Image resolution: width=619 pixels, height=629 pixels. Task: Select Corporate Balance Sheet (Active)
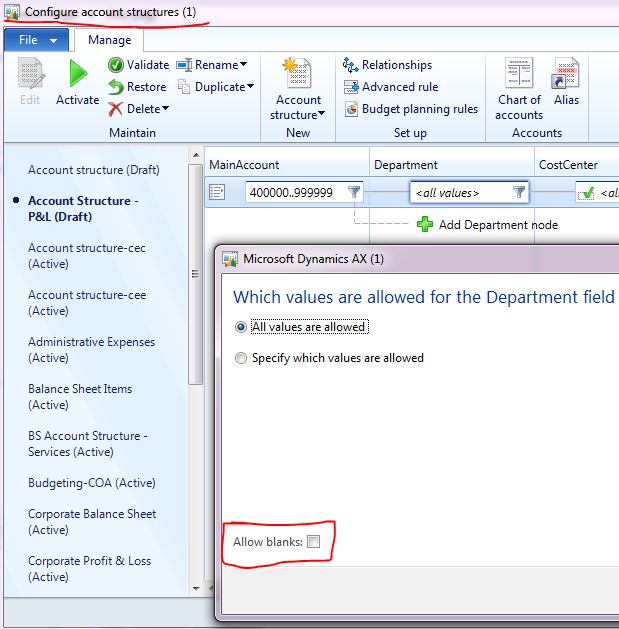[x=92, y=522]
